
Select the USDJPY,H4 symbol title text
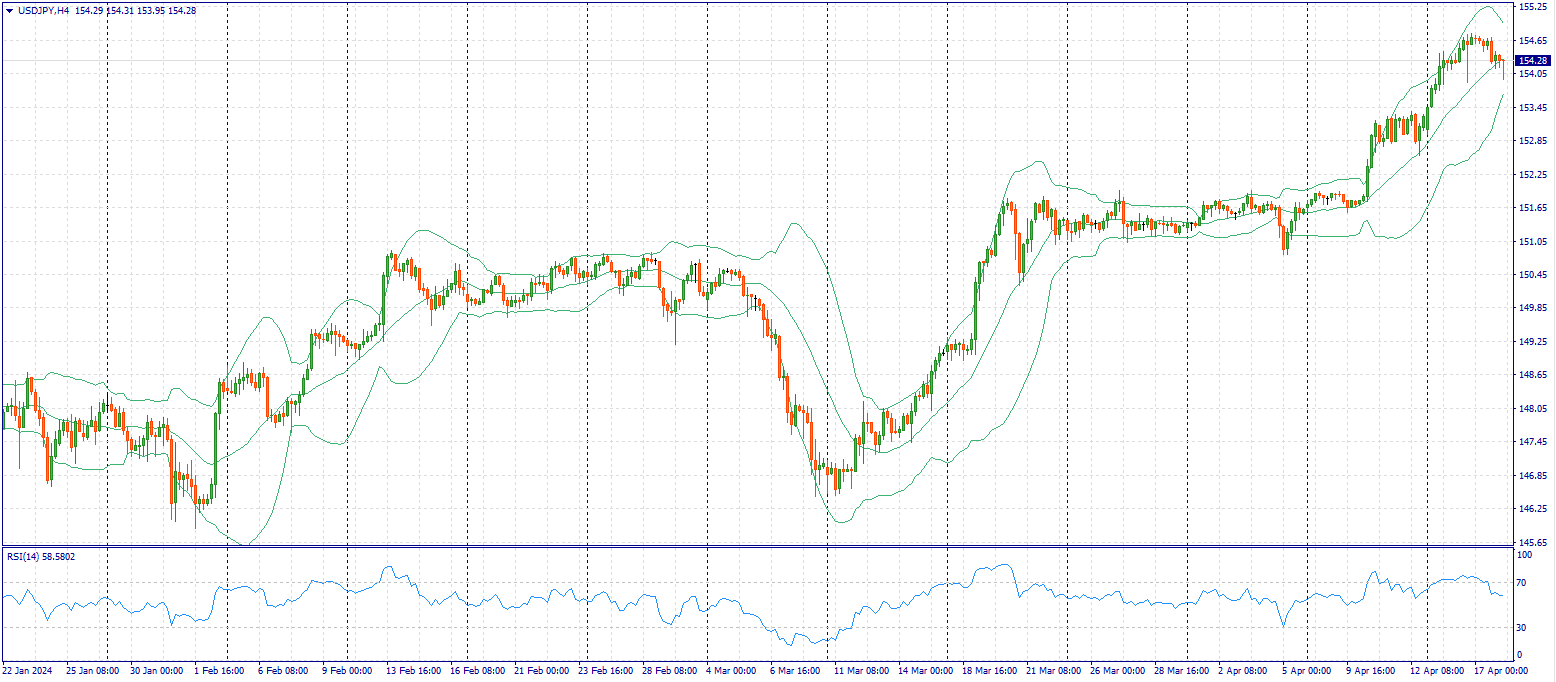(43, 11)
